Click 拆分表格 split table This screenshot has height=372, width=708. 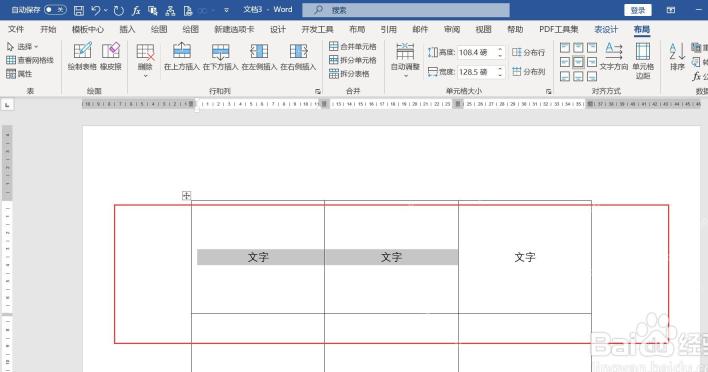[x=349, y=73]
